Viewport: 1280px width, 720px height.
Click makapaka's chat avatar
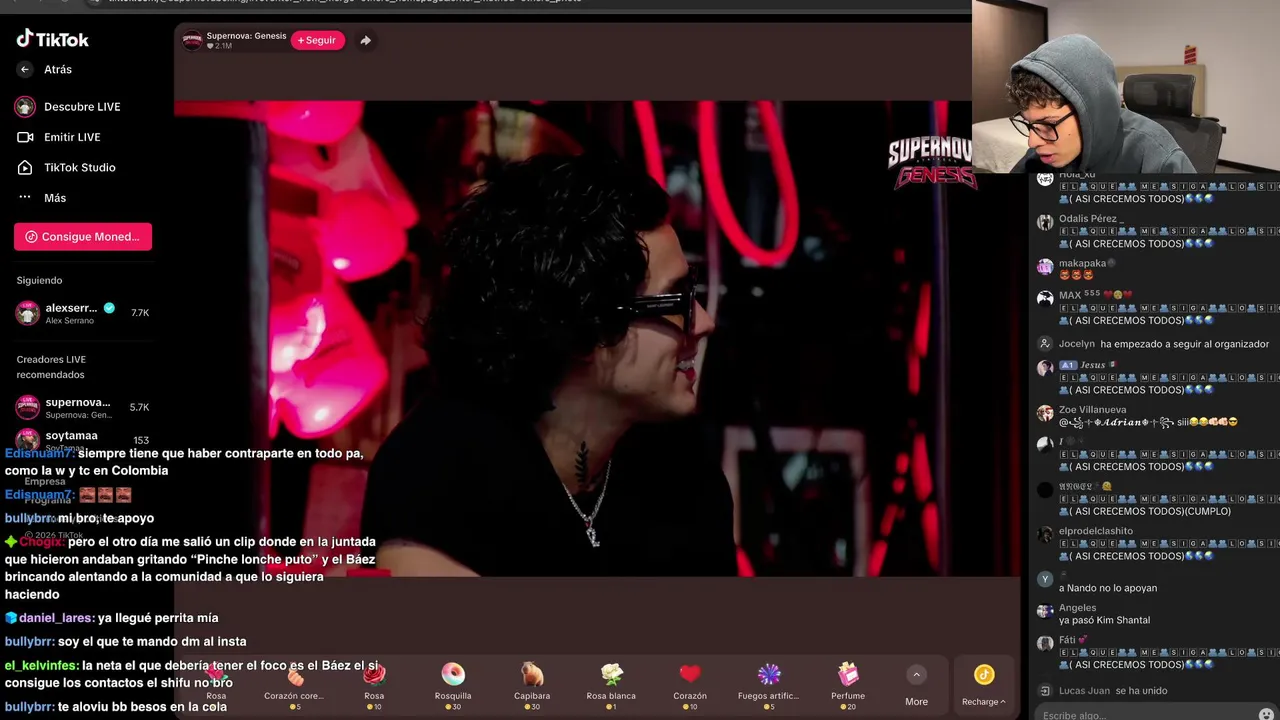pyautogui.click(x=1045, y=267)
